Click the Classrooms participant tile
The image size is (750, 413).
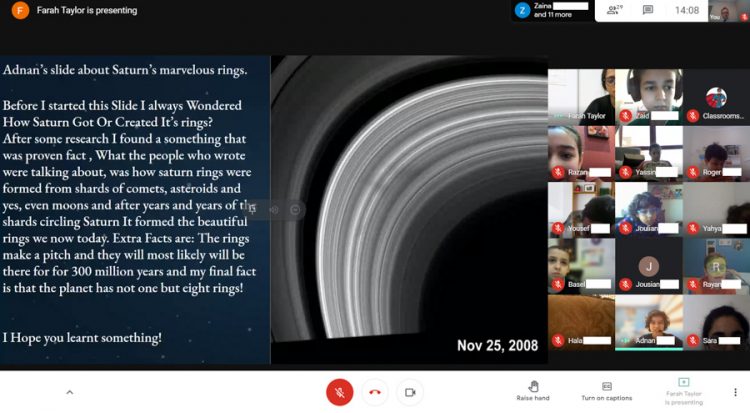[x=716, y=97]
